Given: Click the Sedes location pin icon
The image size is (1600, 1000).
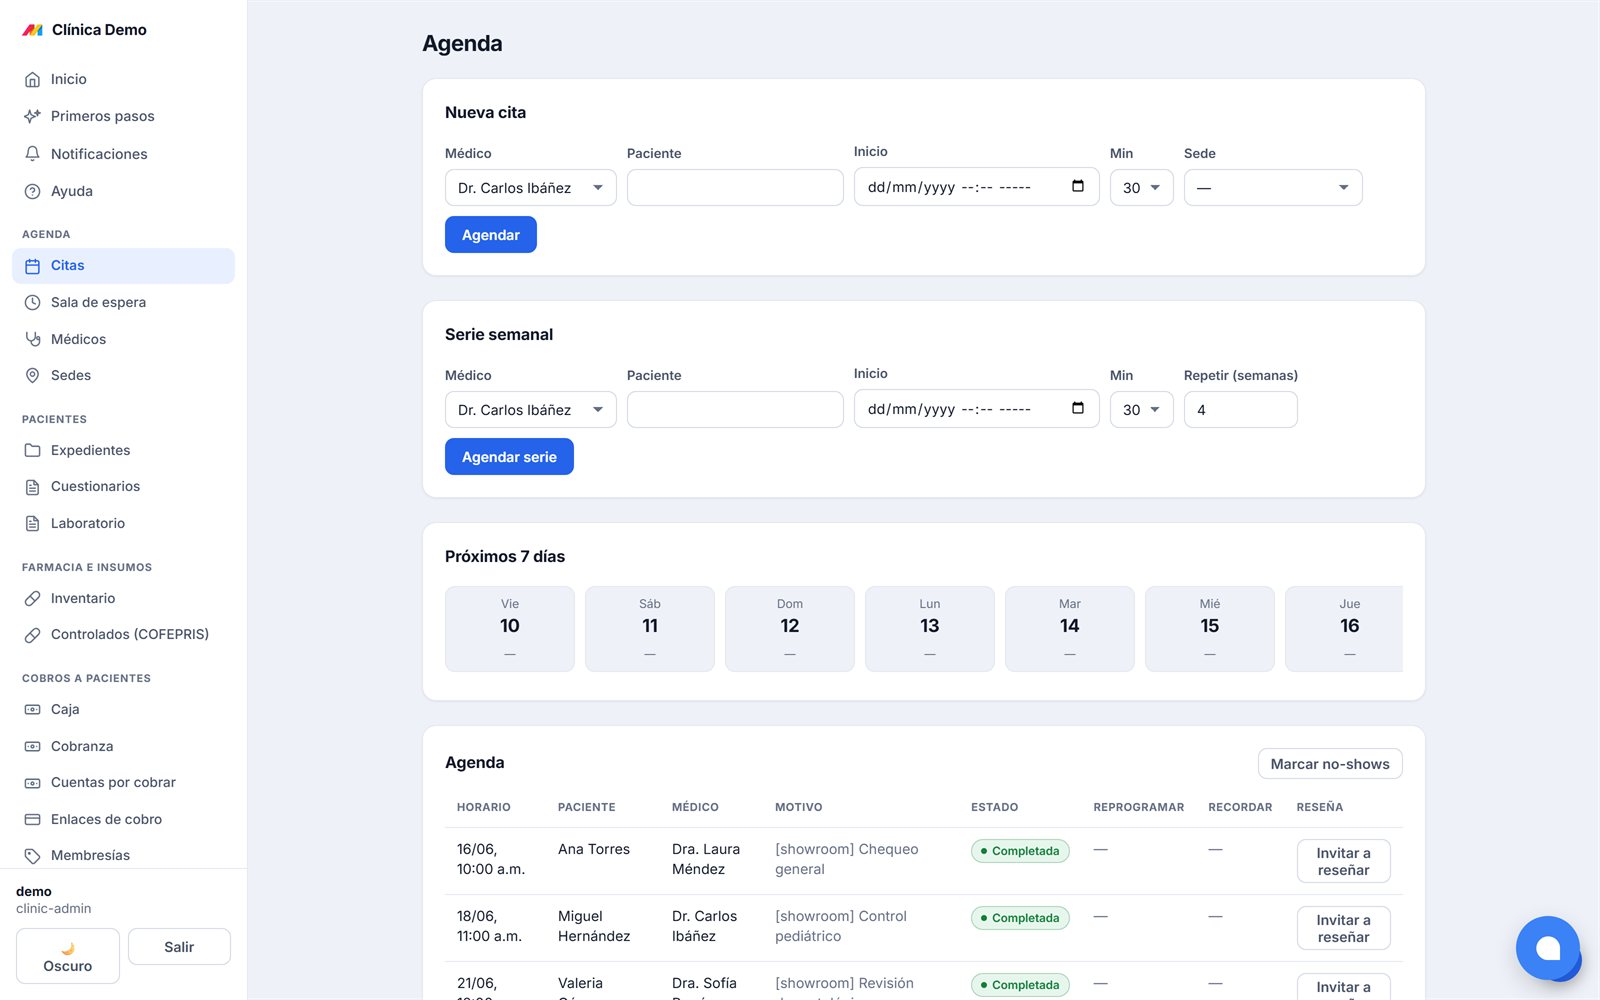Looking at the screenshot, I should pyautogui.click(x=32, y=375).
